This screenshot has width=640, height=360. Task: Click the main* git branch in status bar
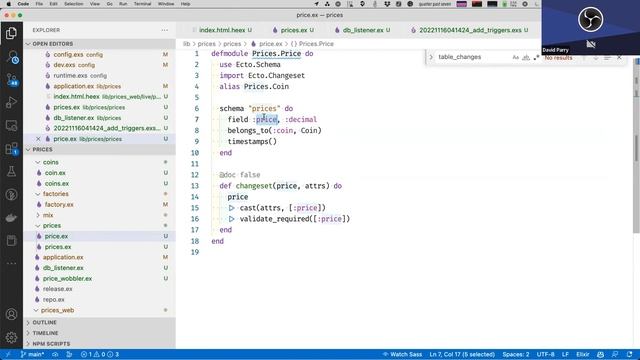[32, 354]
